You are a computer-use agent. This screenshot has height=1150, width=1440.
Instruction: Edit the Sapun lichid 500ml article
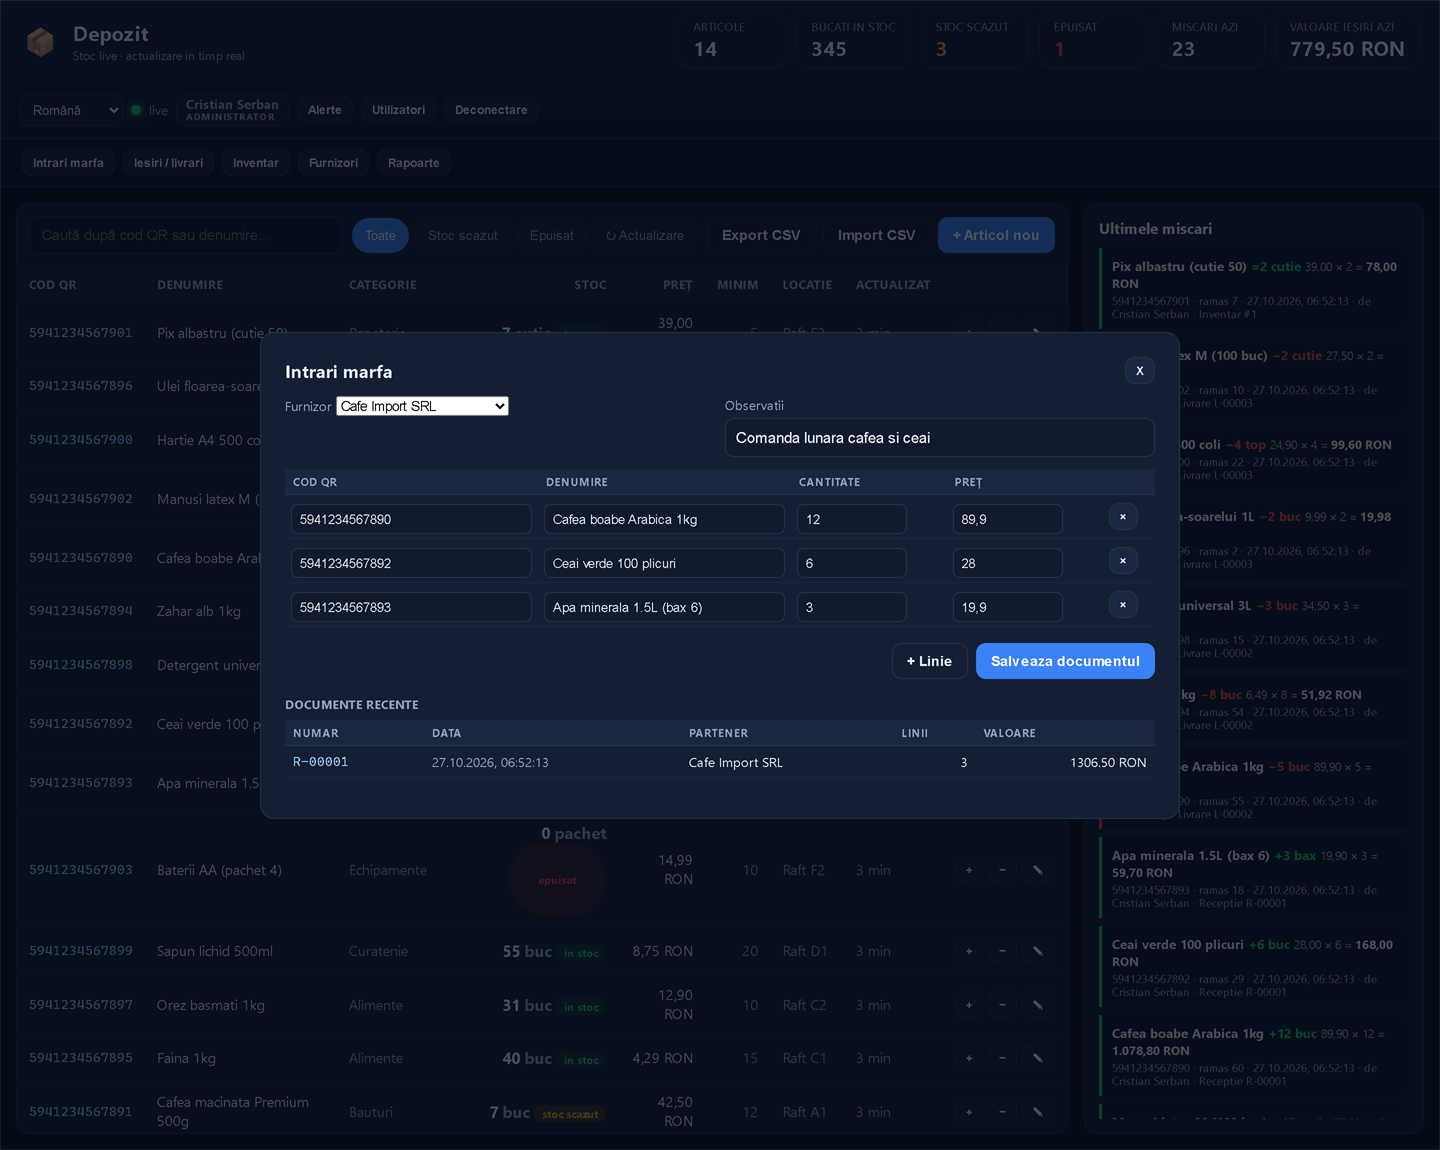pyautogui.click(x=1038, y=951)
